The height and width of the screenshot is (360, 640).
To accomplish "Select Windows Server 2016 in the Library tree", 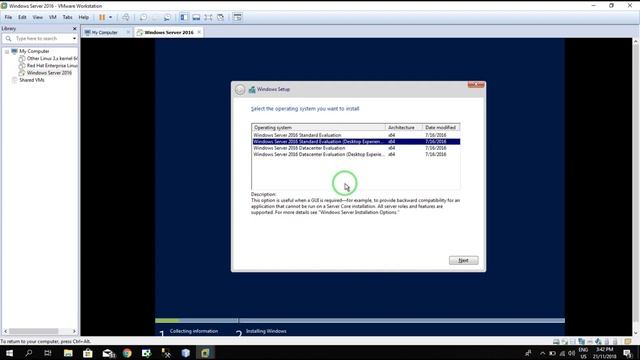I will pos(49,73).
